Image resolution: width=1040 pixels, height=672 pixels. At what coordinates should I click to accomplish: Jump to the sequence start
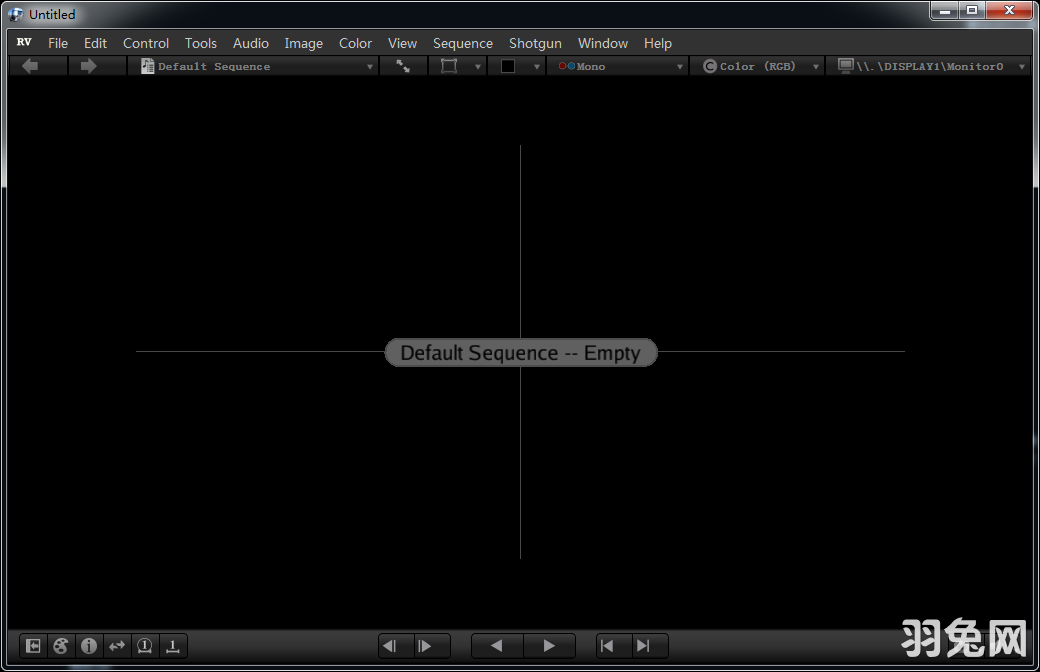coord(607,646)
